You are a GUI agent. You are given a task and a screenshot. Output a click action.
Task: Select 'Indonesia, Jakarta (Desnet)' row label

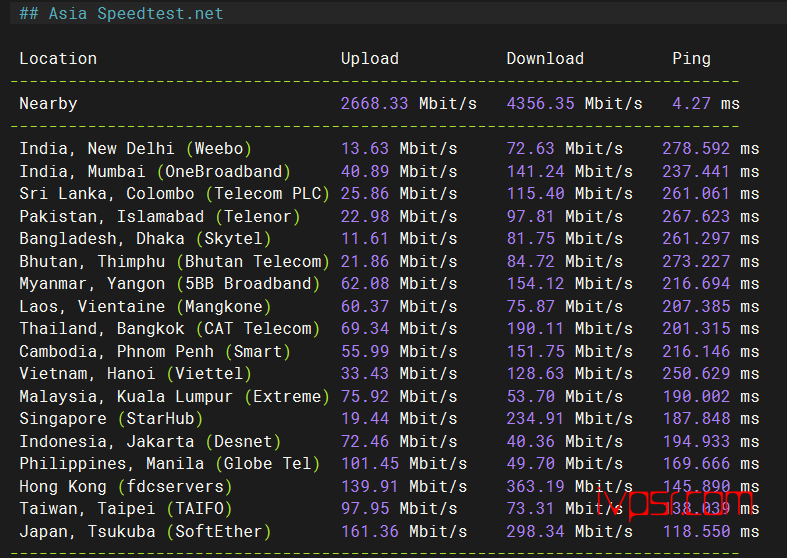[150, 443]
